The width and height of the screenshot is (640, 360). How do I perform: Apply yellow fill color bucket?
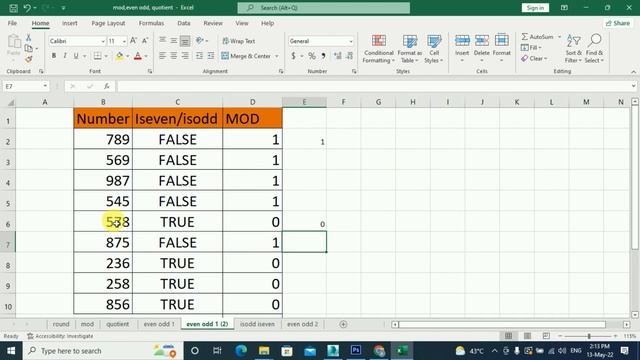click(x=119, y=56)
